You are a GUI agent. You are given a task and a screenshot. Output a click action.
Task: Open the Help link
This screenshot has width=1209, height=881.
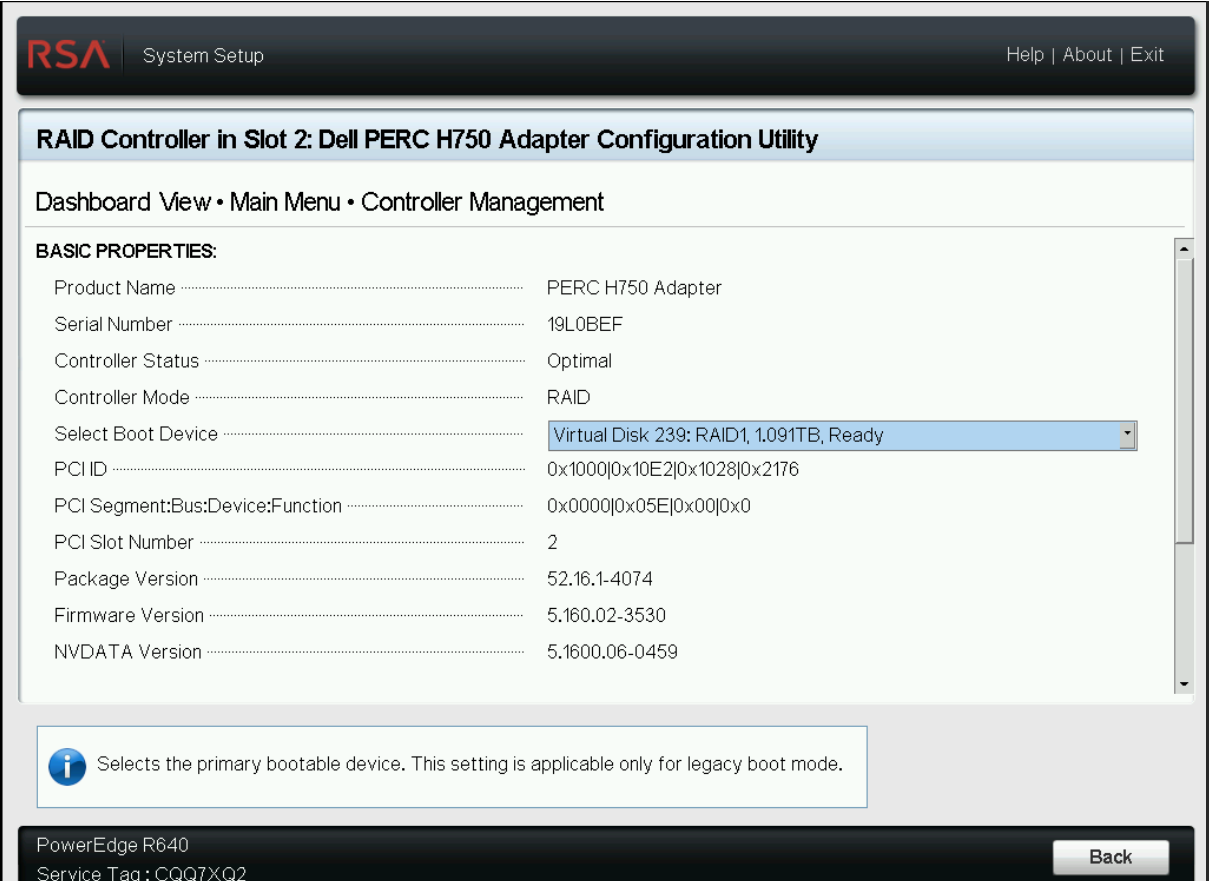point(1025,55)
